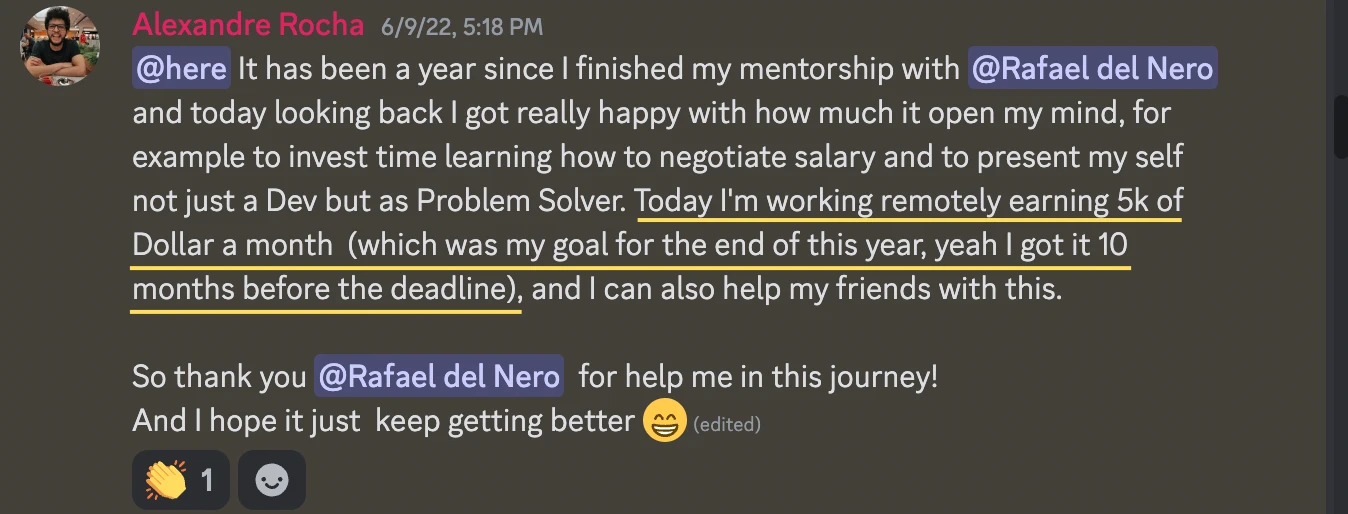The image size is (1348, 514).
Task: Click the @here mention tag
Action: point(181,70)
